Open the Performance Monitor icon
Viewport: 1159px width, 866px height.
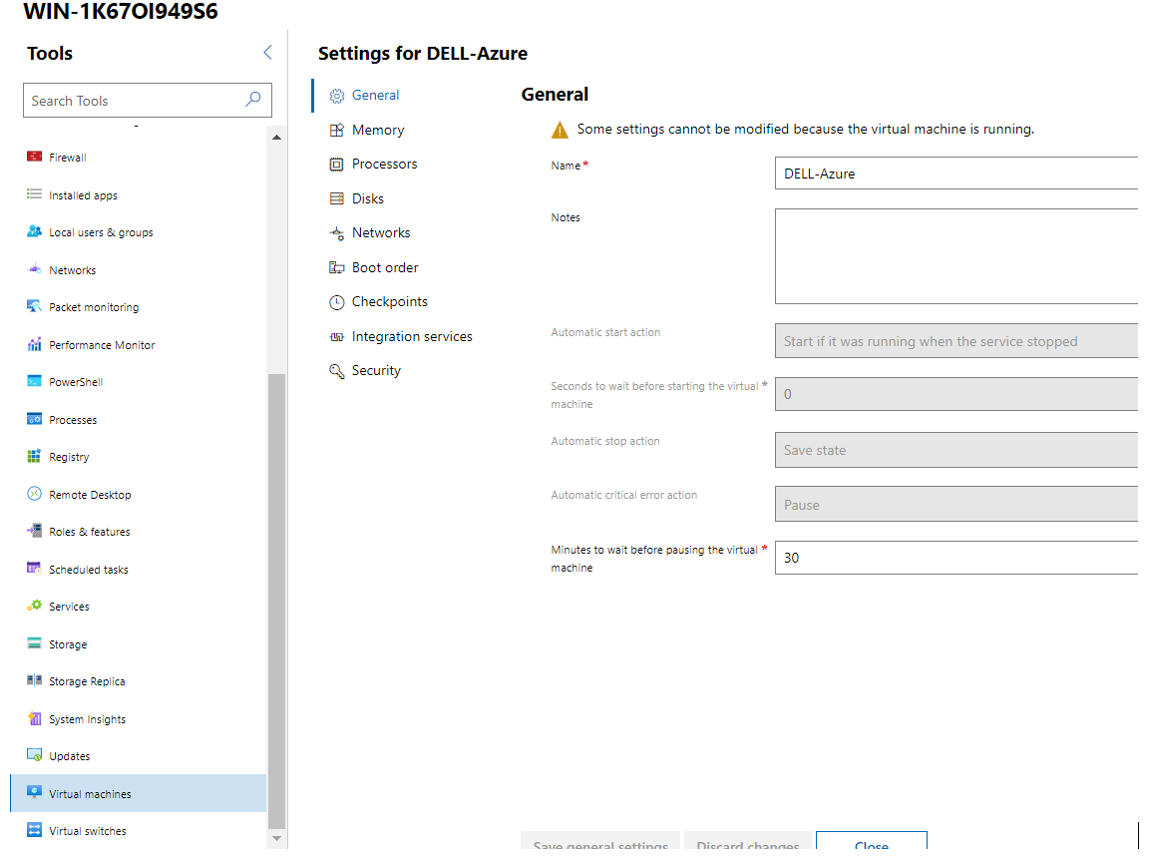(34, 344)
